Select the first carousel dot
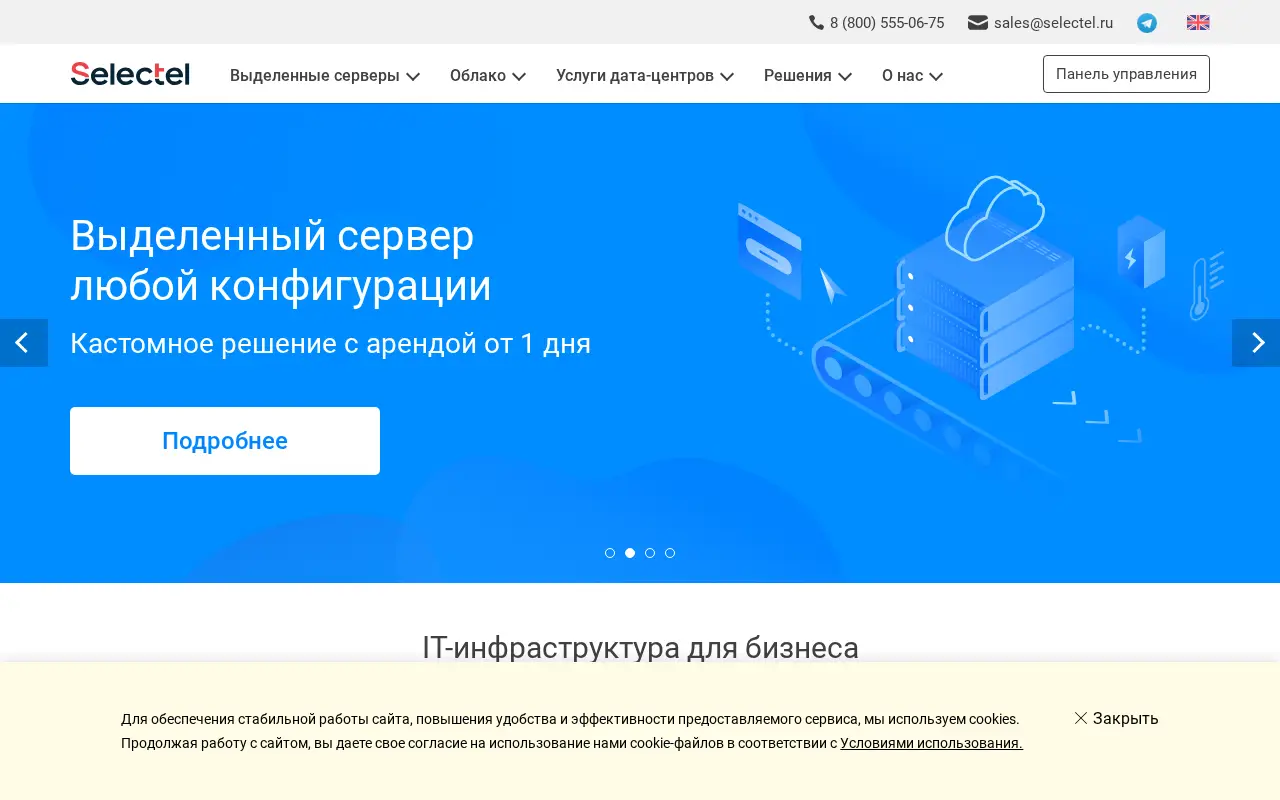The height and width of the screenshot is (800, 1280). [610, 553]
